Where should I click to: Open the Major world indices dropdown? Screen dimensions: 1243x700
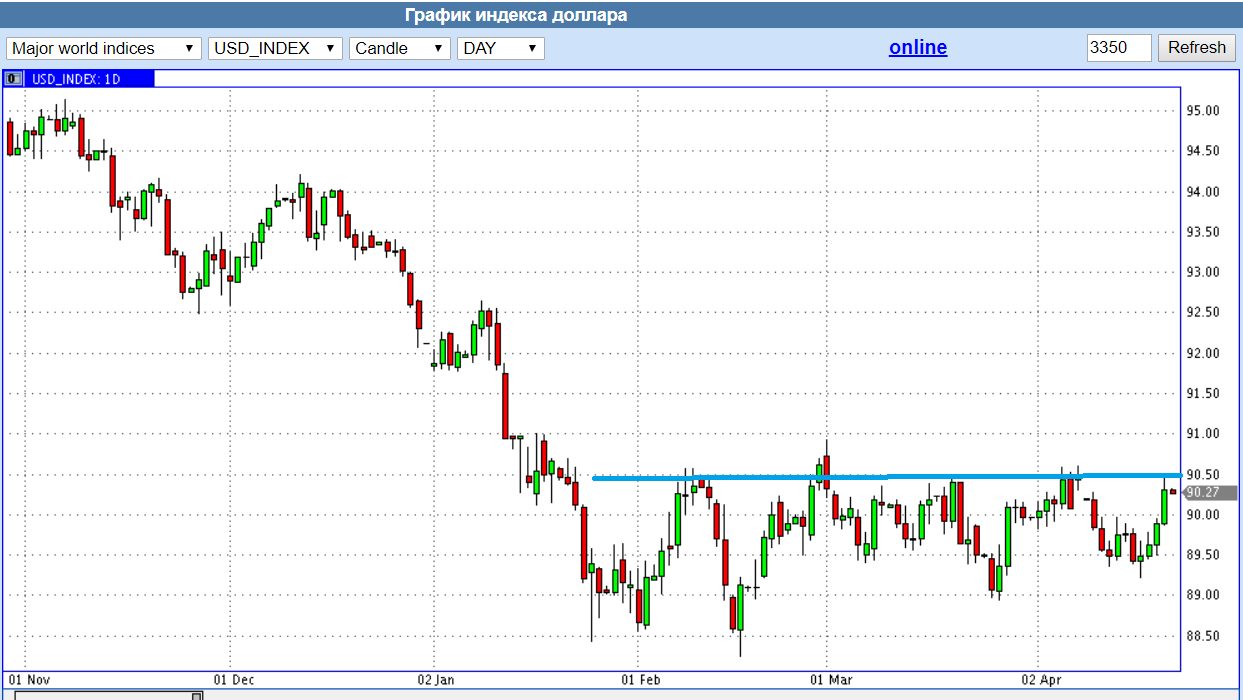click(103, 48)
